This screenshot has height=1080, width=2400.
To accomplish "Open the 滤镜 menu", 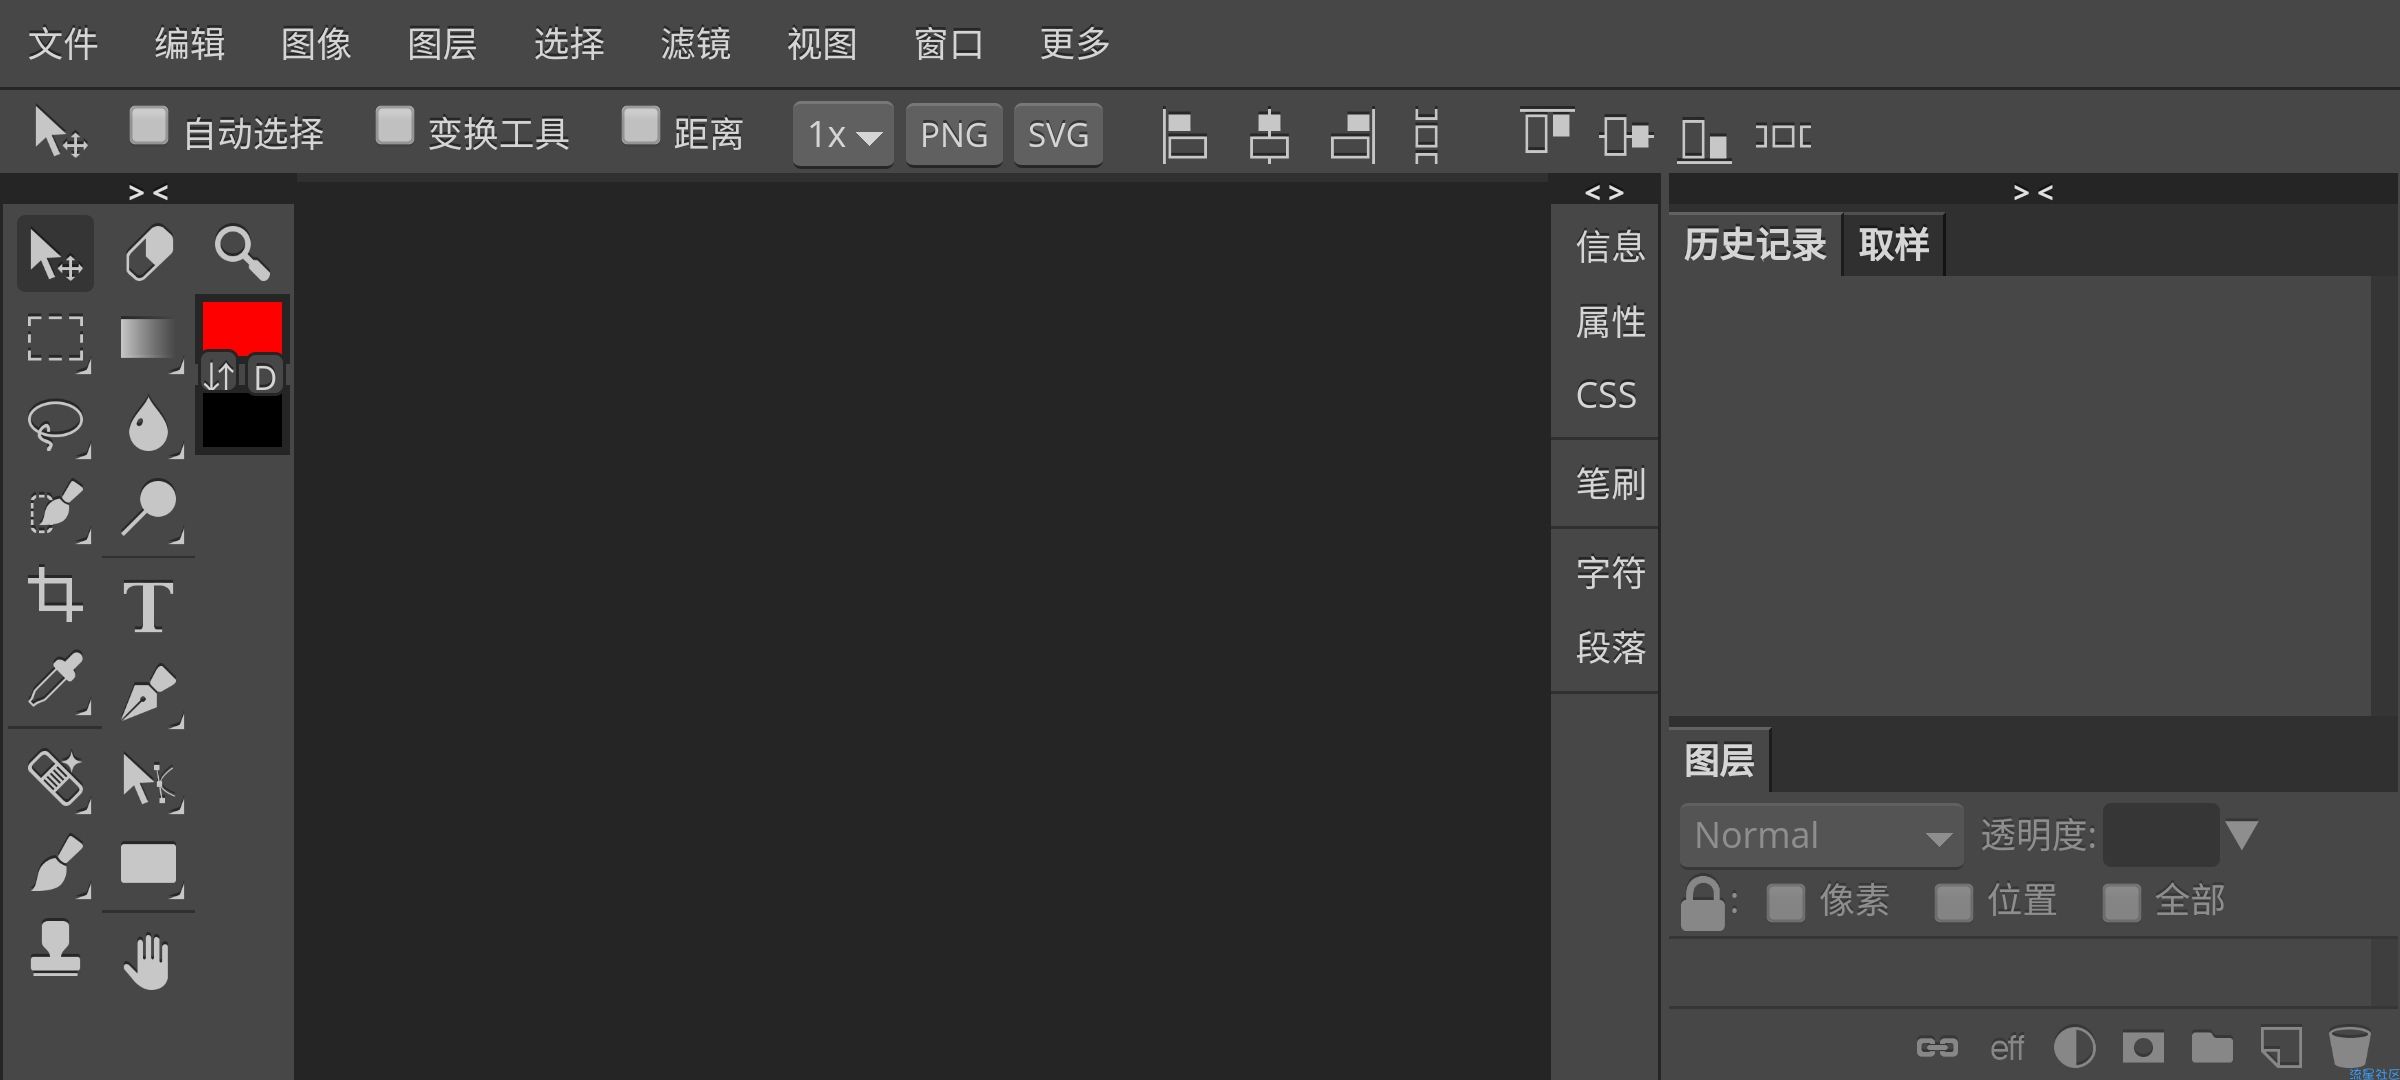I will tap(696, 44).
